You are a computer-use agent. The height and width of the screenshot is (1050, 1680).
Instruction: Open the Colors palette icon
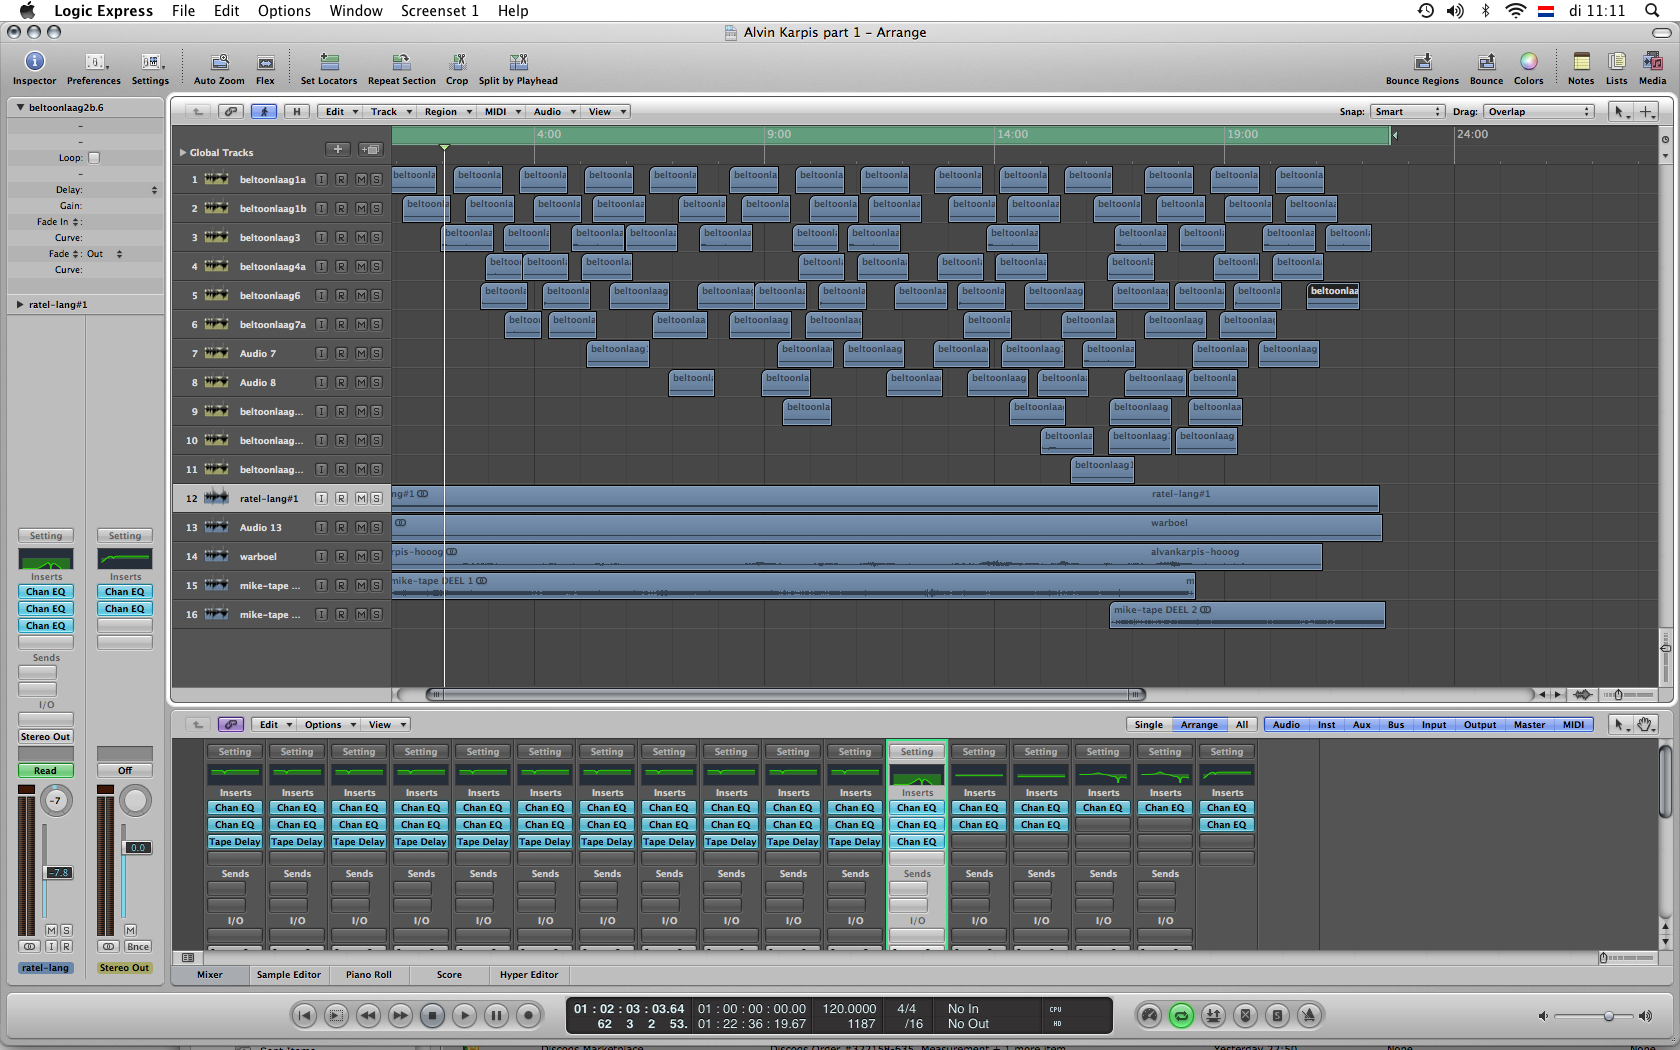(1528, 62)
